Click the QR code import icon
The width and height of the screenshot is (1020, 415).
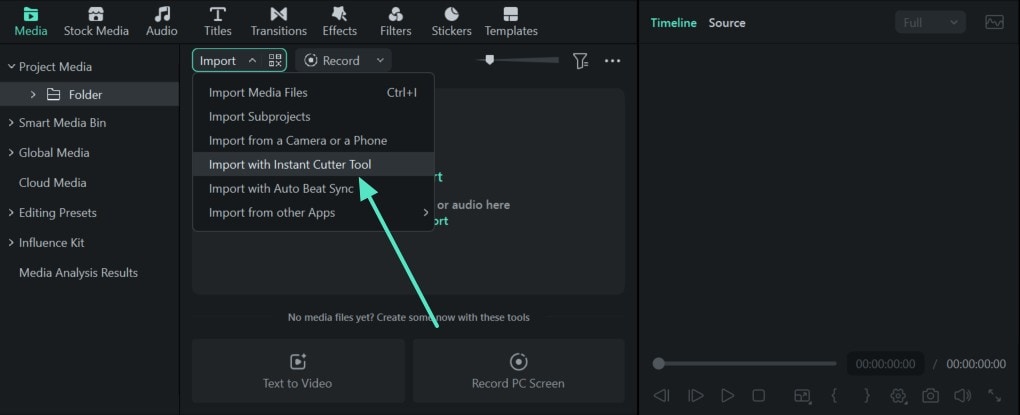[x=275, y=60]
